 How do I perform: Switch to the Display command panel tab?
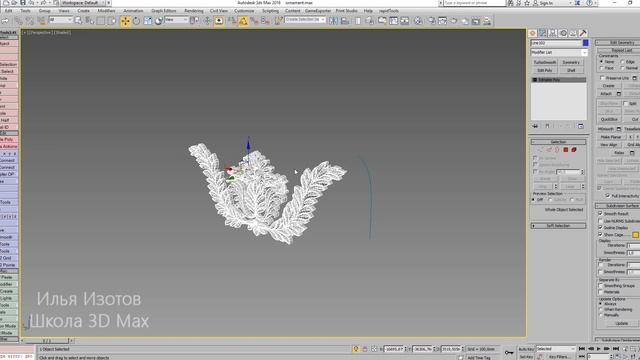pyautogui.click(x=573, y=33)
